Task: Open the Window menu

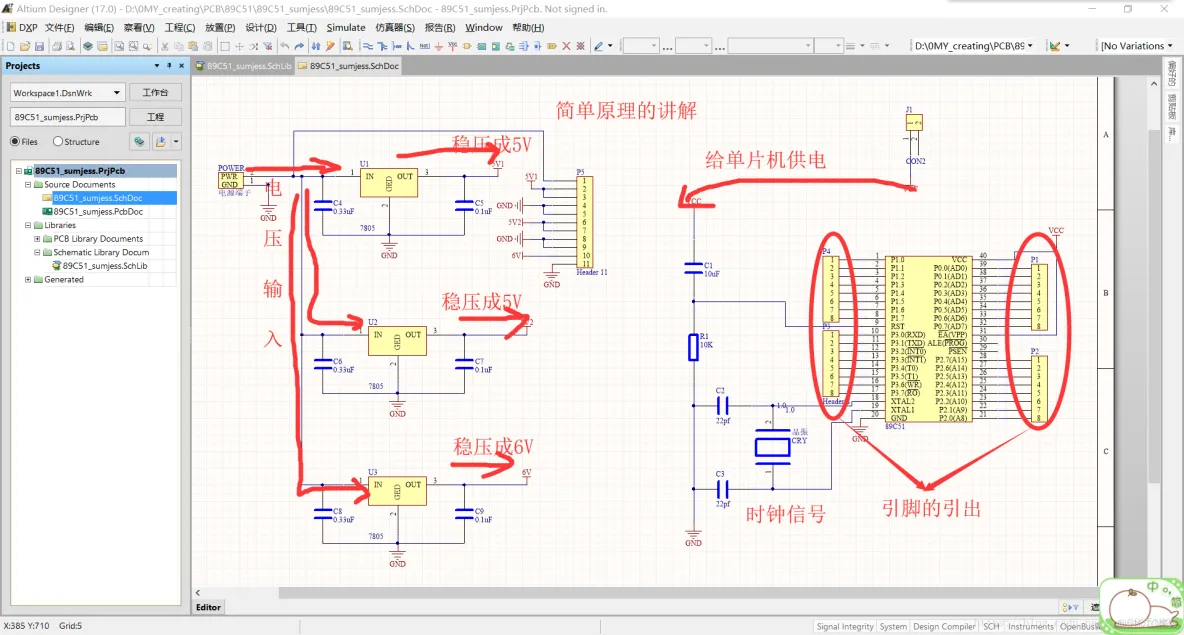Action: (x=483, y=27)
